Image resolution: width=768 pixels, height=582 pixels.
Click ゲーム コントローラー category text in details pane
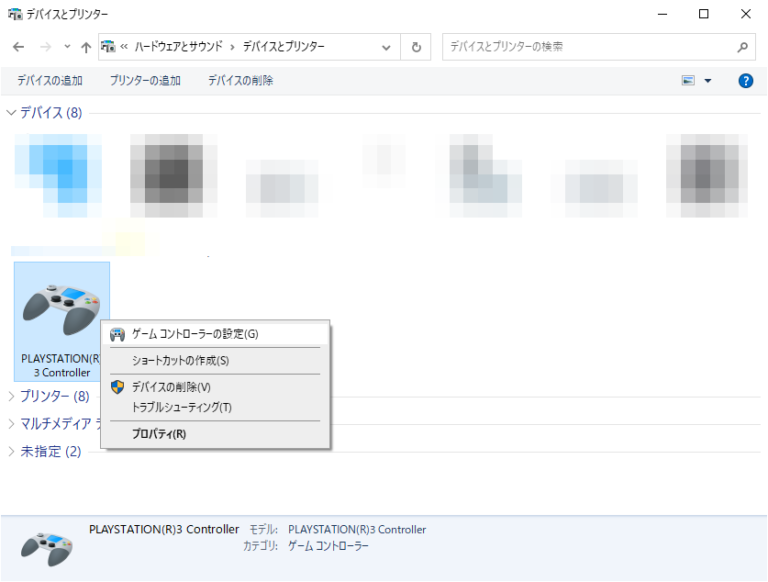click(x=328, y=546)
